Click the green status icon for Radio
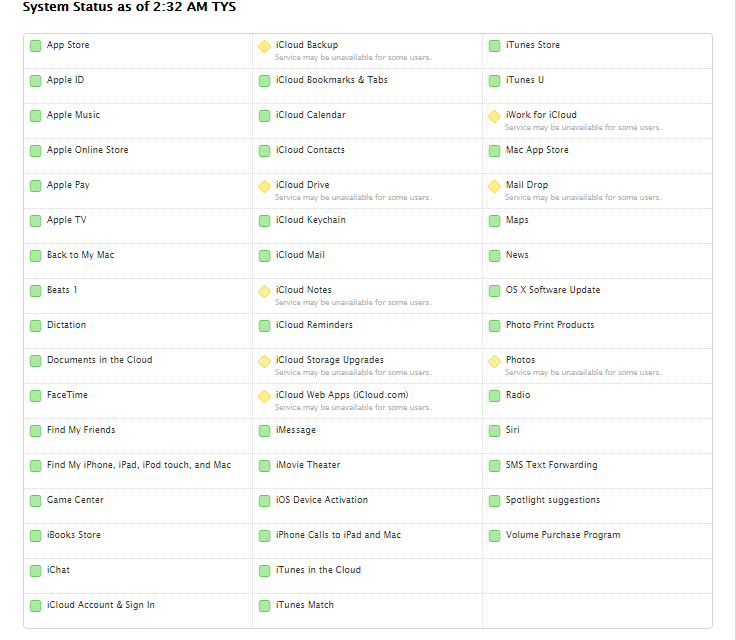Image resolution: width=736 pixels, height=640 pixels. tap(494, 396)
